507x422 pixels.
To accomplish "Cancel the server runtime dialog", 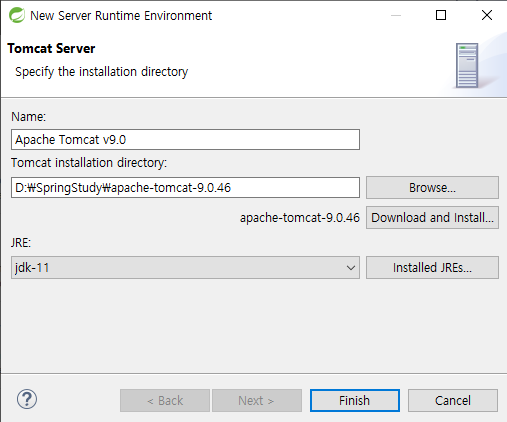I will coord(453,400).
